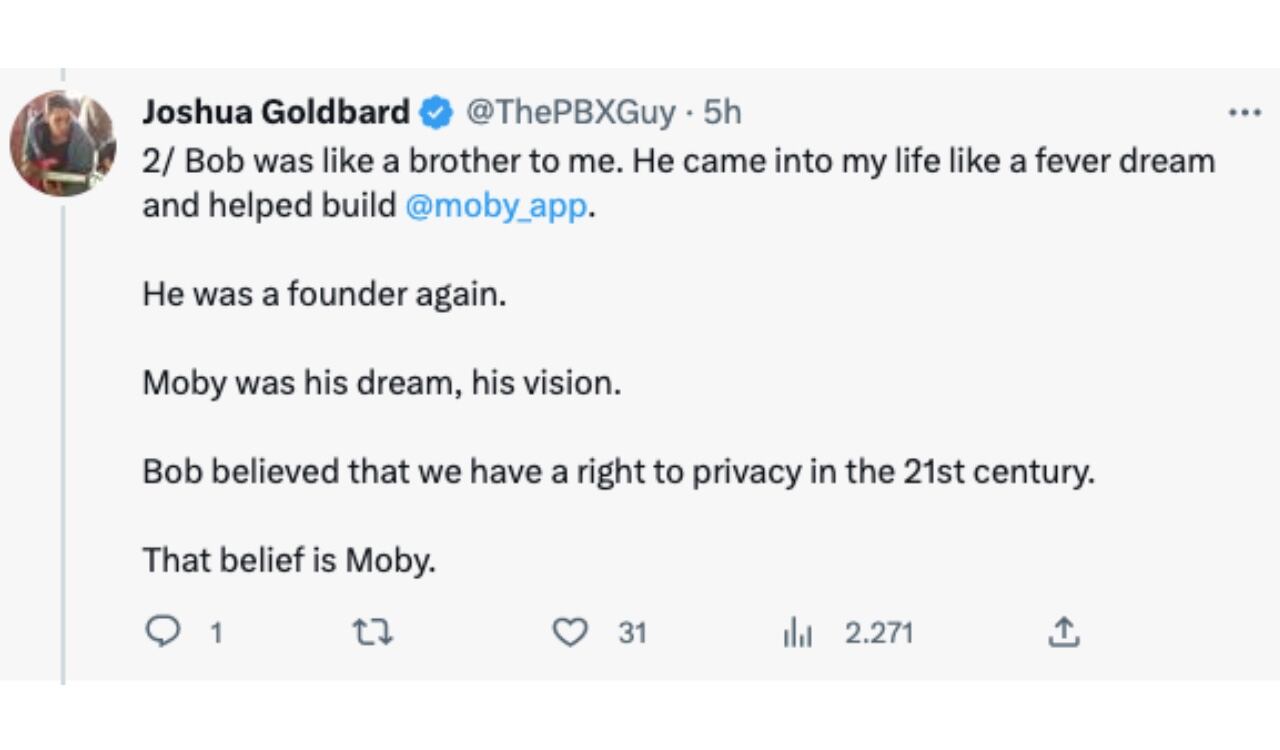Click the share upload icon

tap(1066, 631)
